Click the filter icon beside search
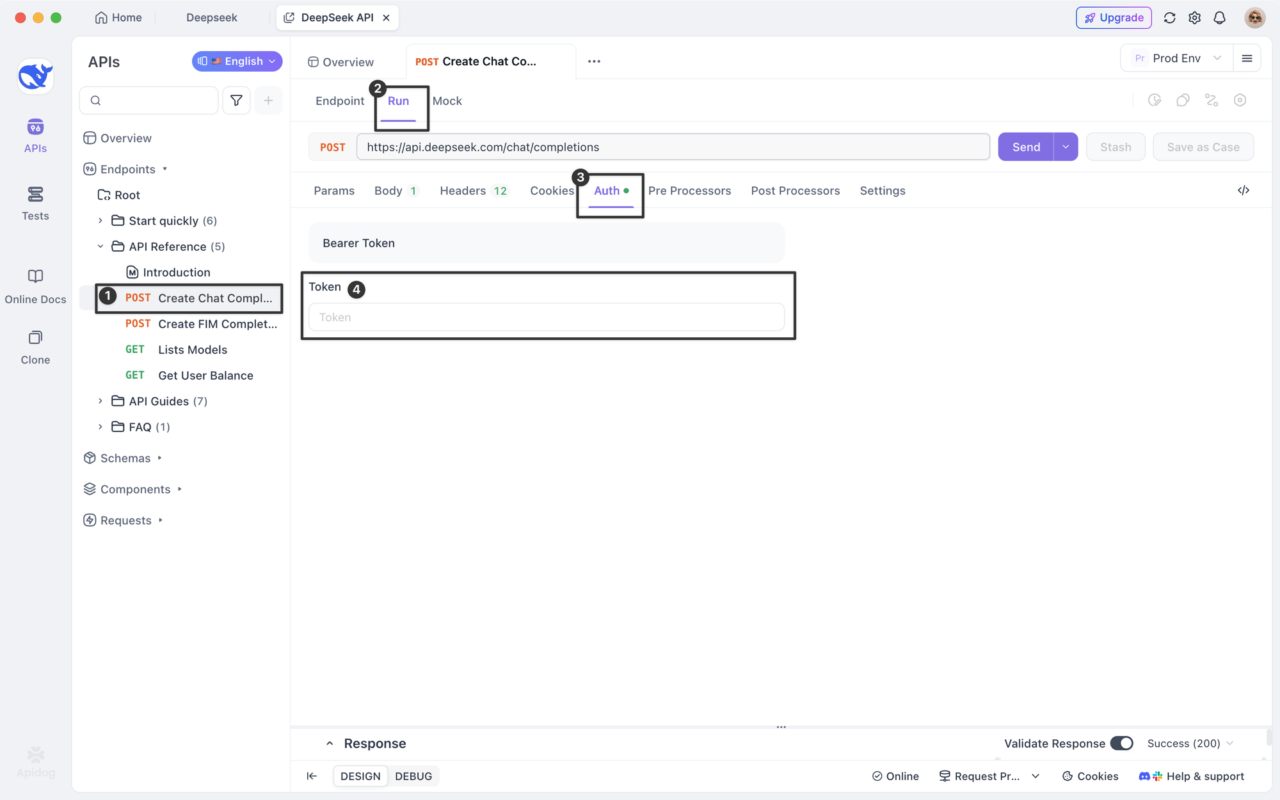Image resolution: width=1280 pixels, height=800 pixels. 236,100
